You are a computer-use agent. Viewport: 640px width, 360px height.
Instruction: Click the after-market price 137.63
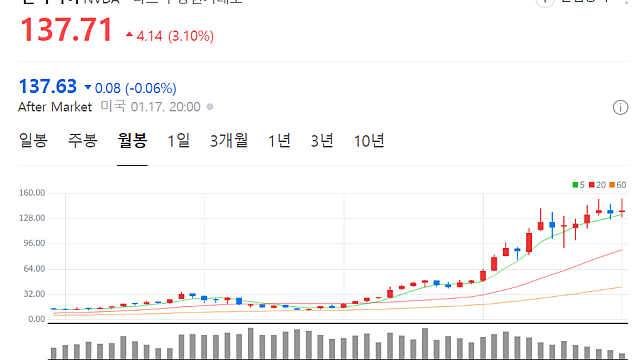point(48,87)
